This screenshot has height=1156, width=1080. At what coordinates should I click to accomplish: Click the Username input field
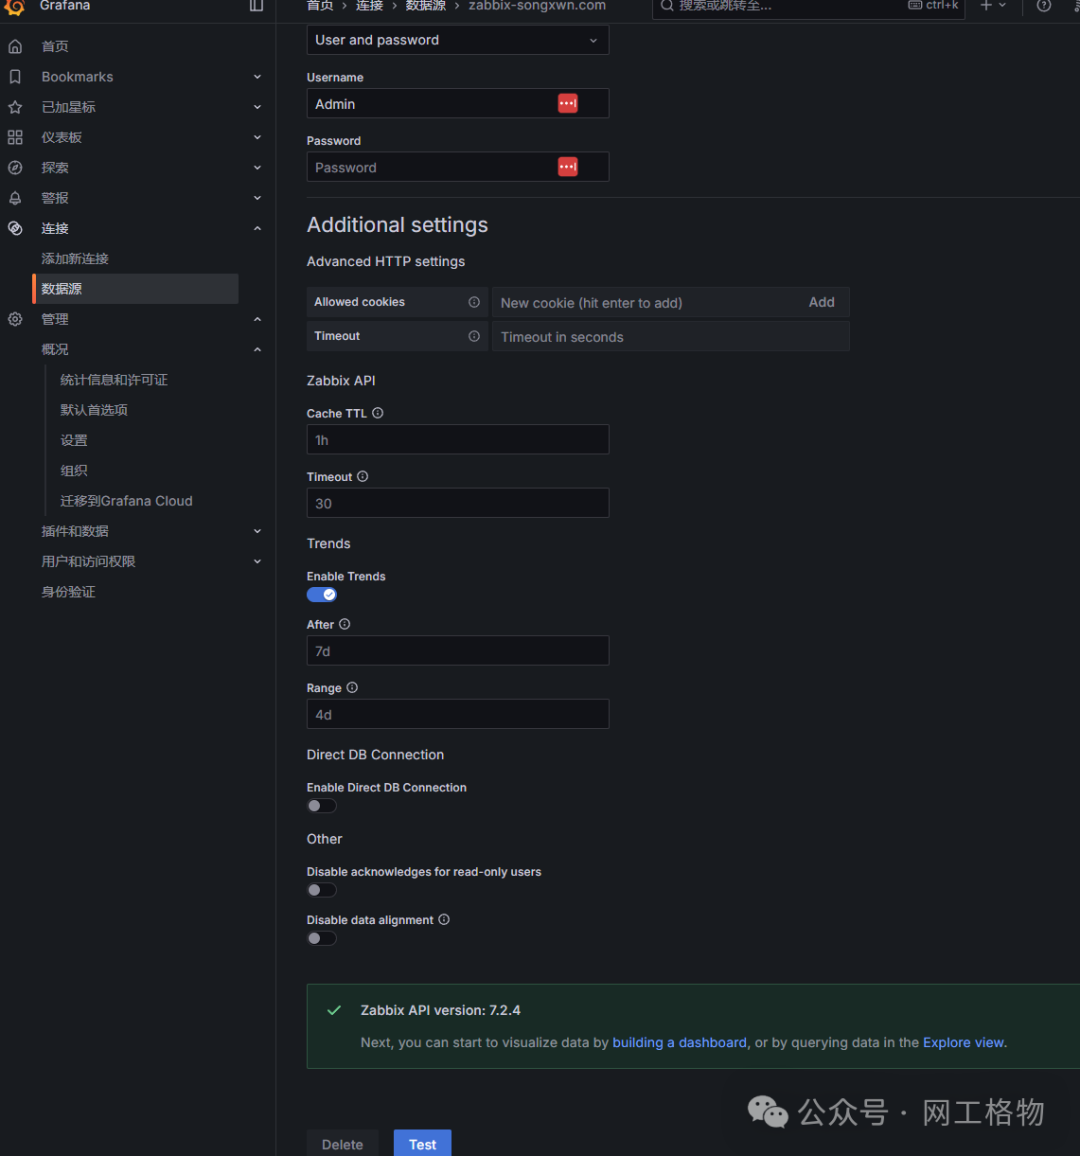pyautogui.click(x=458, y=103)
